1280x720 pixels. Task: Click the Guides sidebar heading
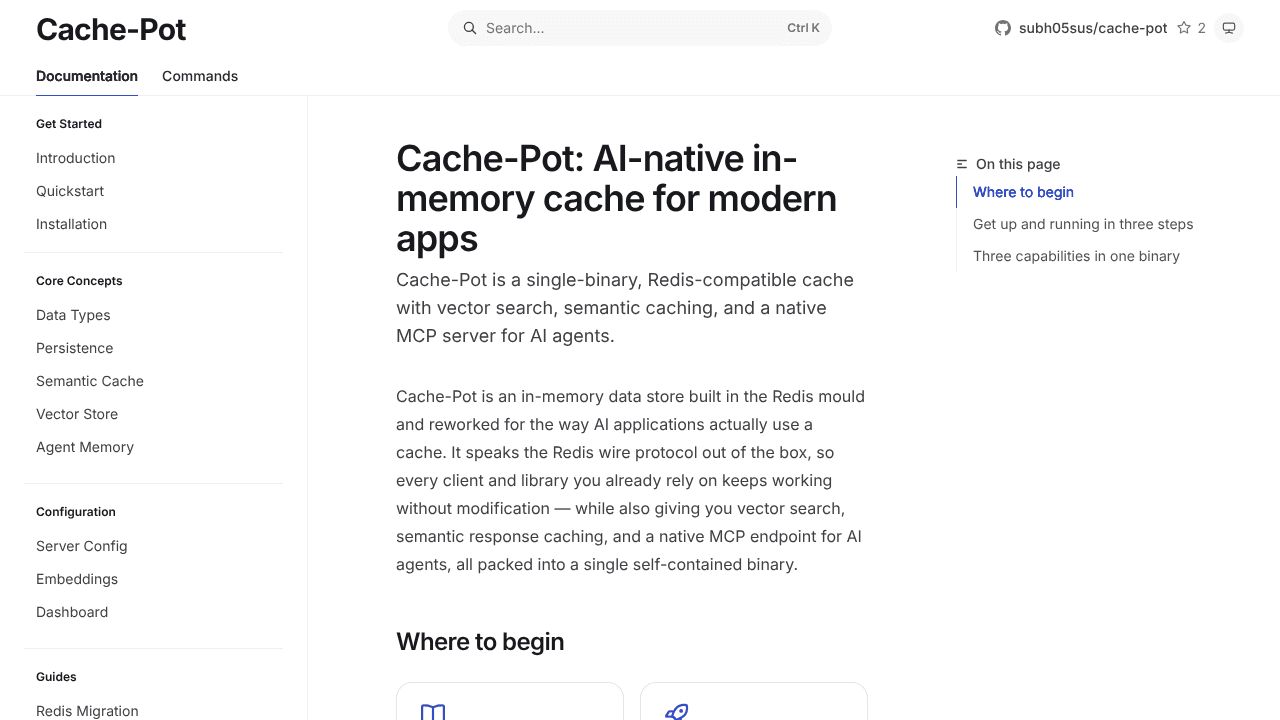tap(56, 677)
